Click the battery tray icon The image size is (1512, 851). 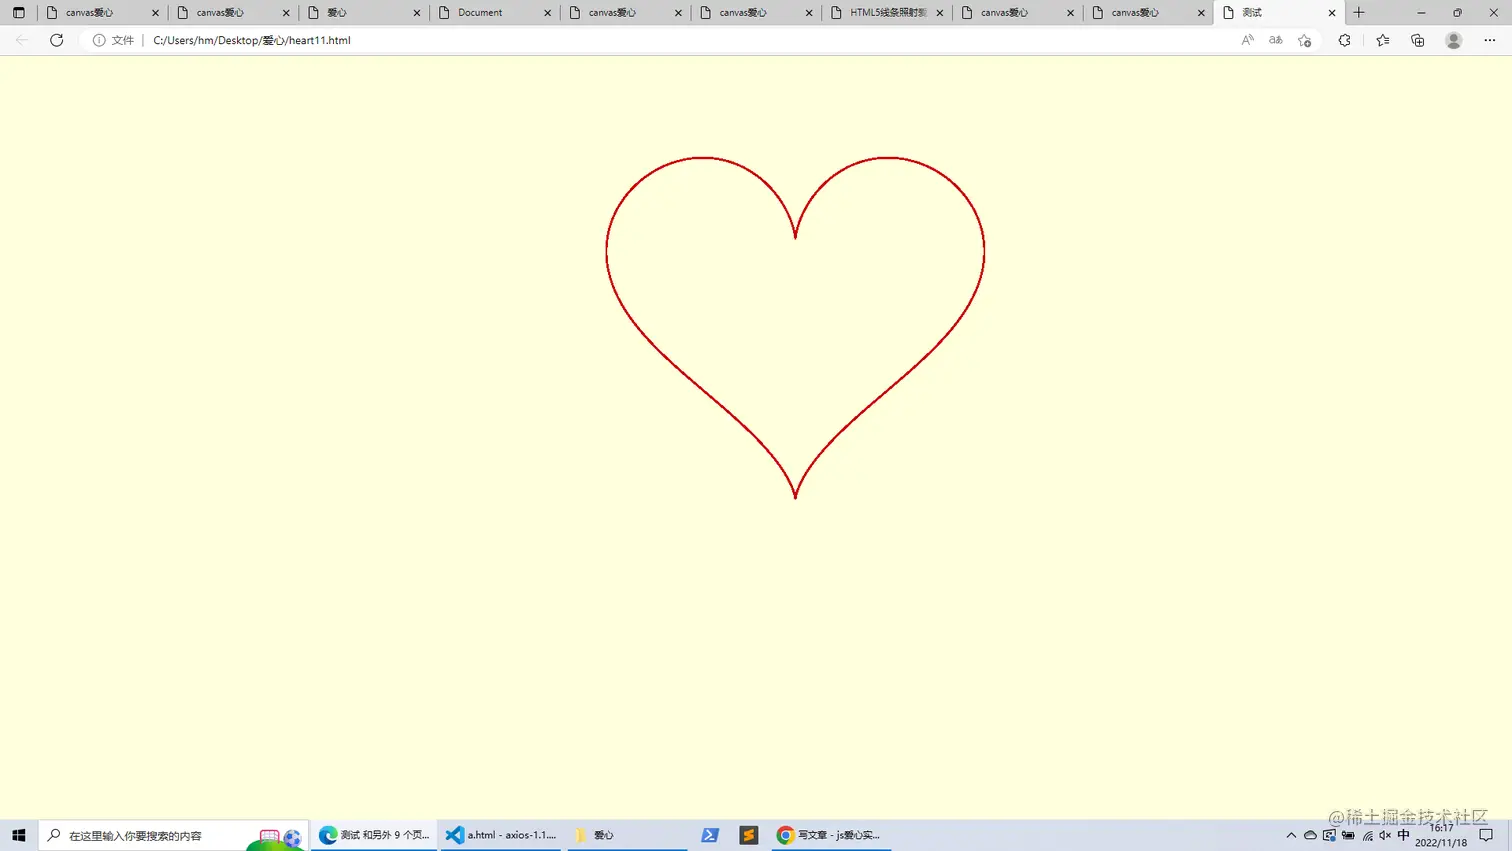1348,835
